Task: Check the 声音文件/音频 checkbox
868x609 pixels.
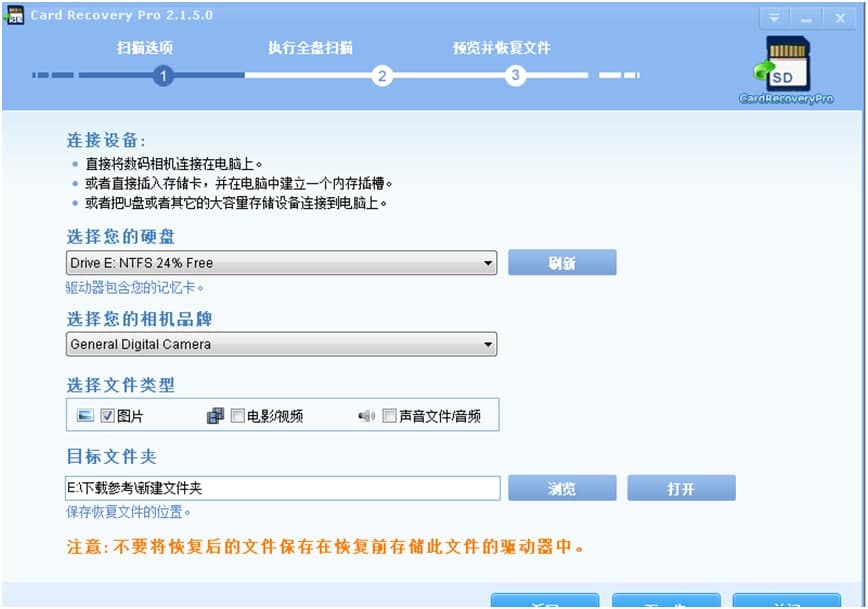Action: point(389,414)
